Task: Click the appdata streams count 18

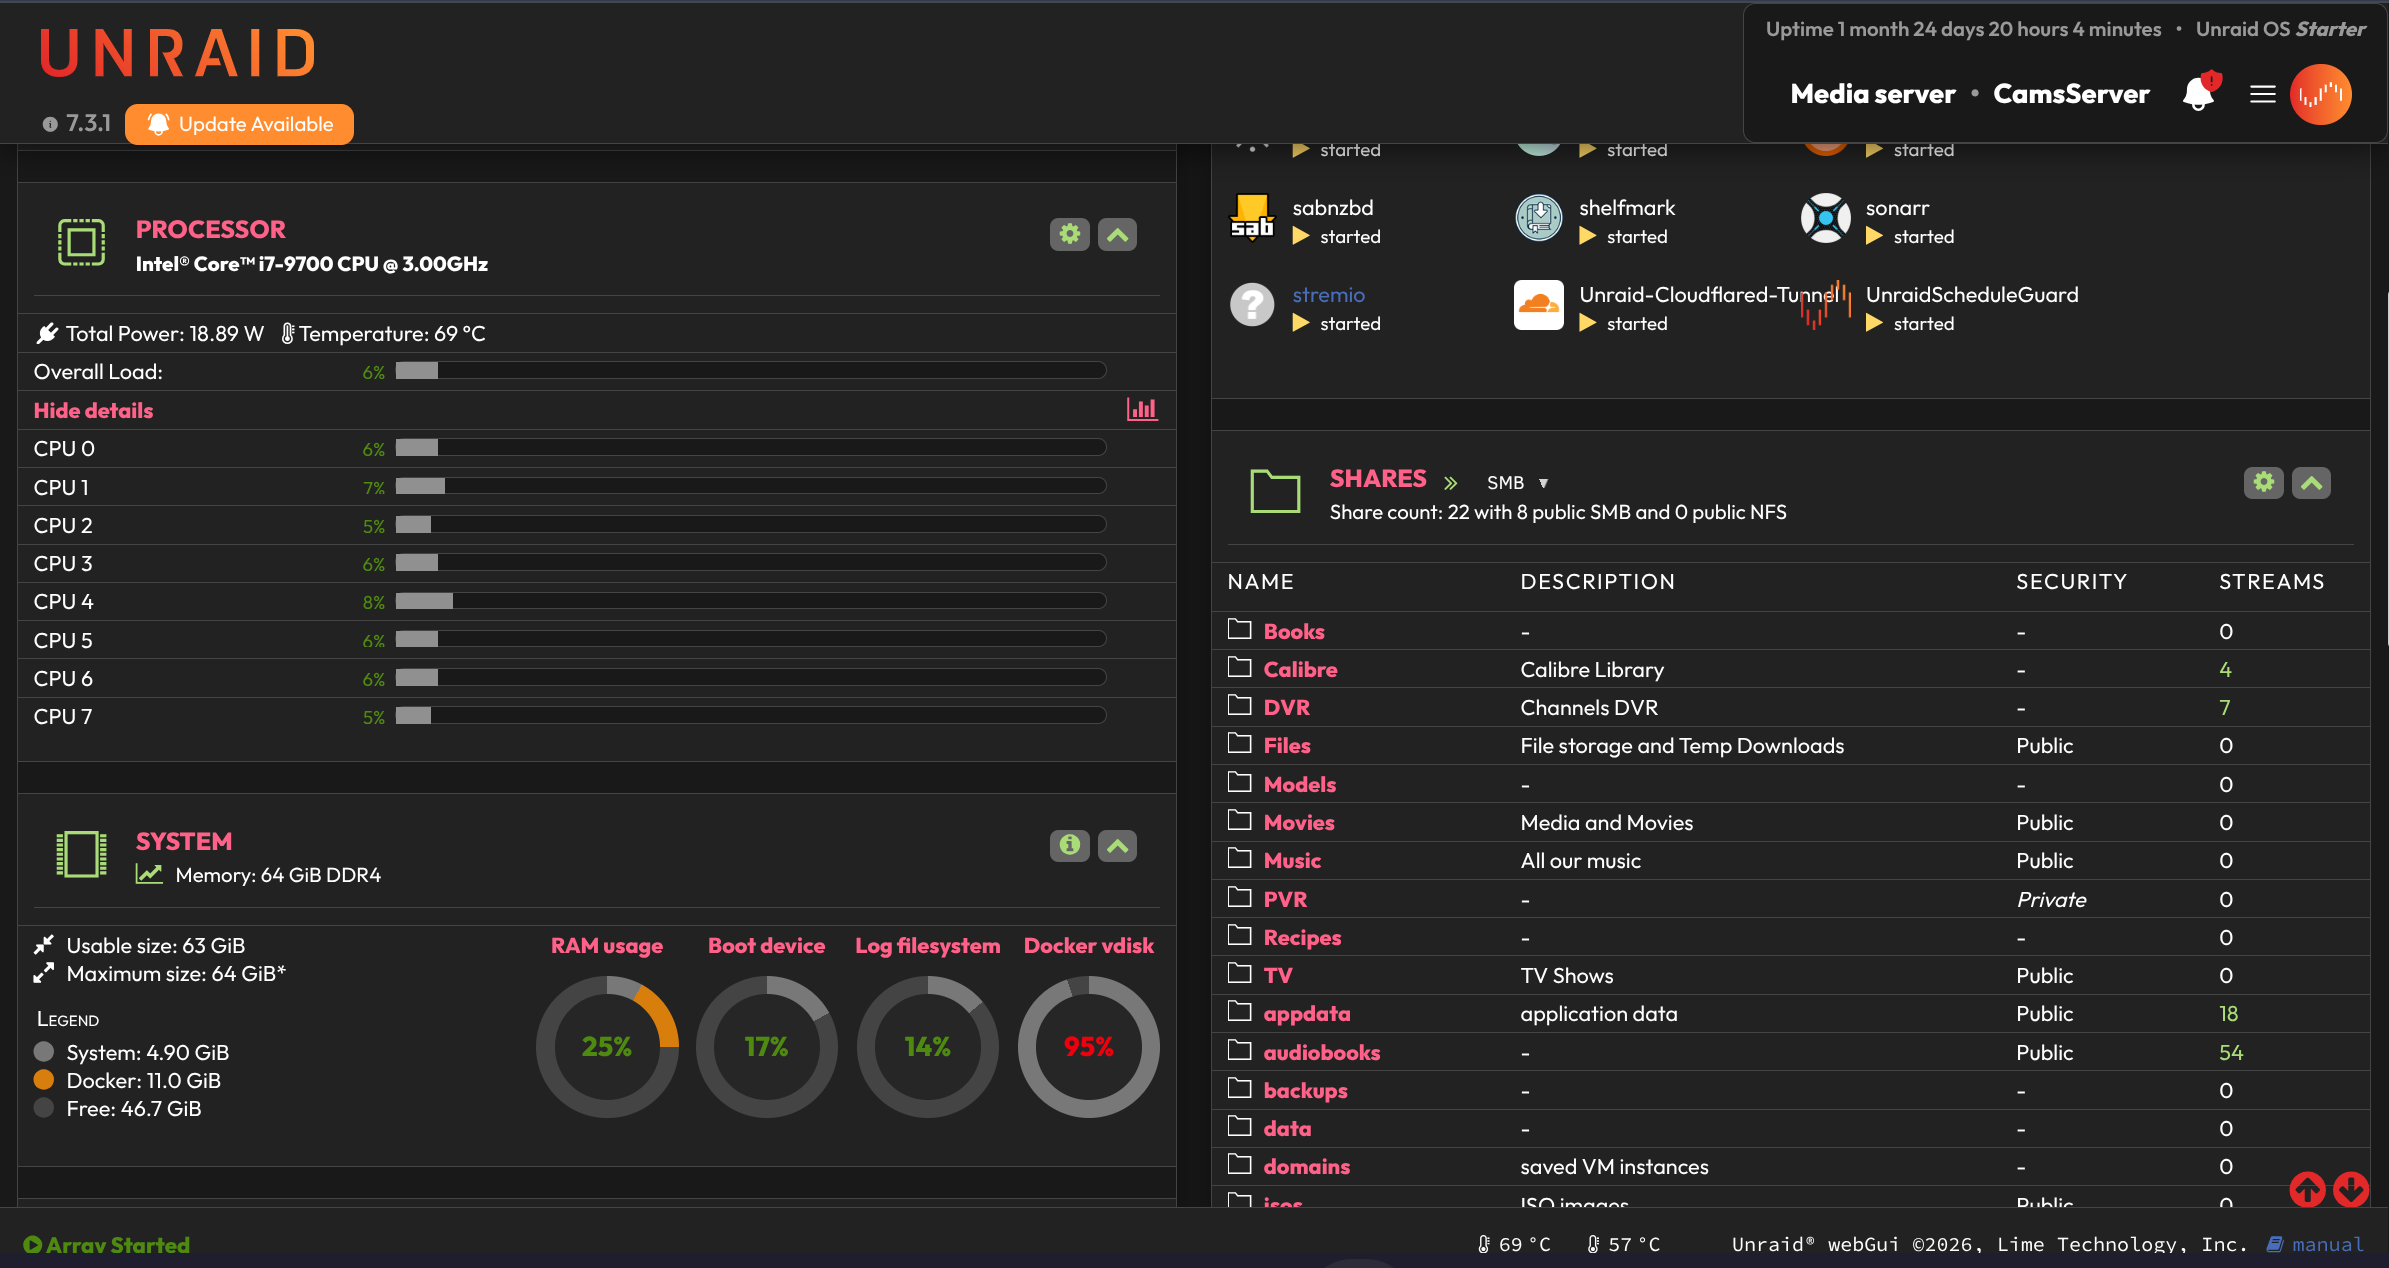Action: click(x=2229, y=1014)
